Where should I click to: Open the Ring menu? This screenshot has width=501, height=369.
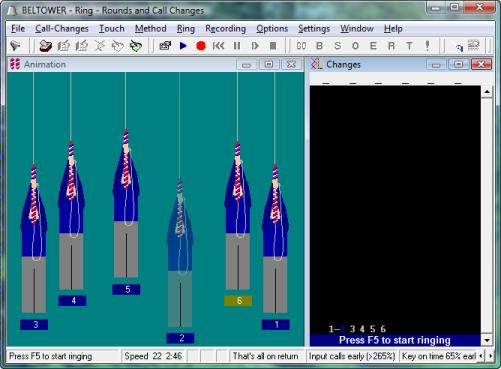[x=186, y=29]
